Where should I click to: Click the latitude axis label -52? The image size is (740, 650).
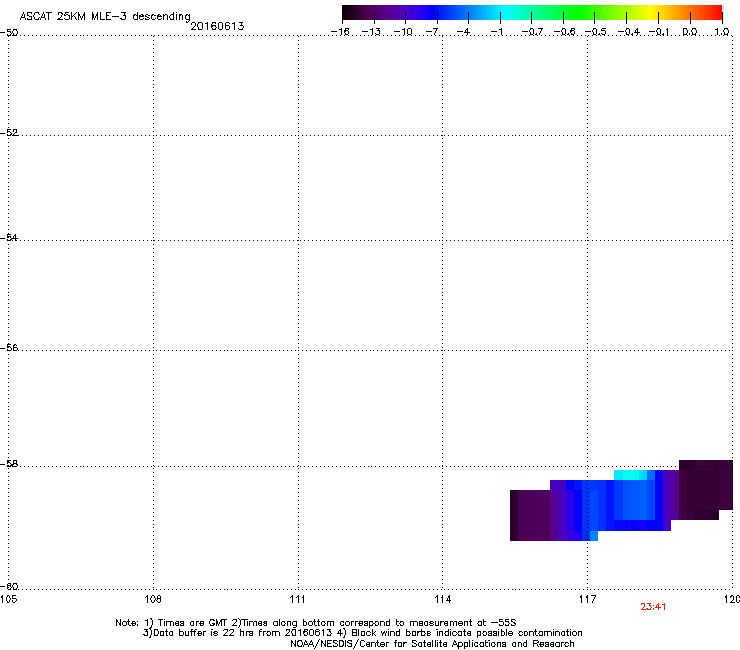point(9,133)
